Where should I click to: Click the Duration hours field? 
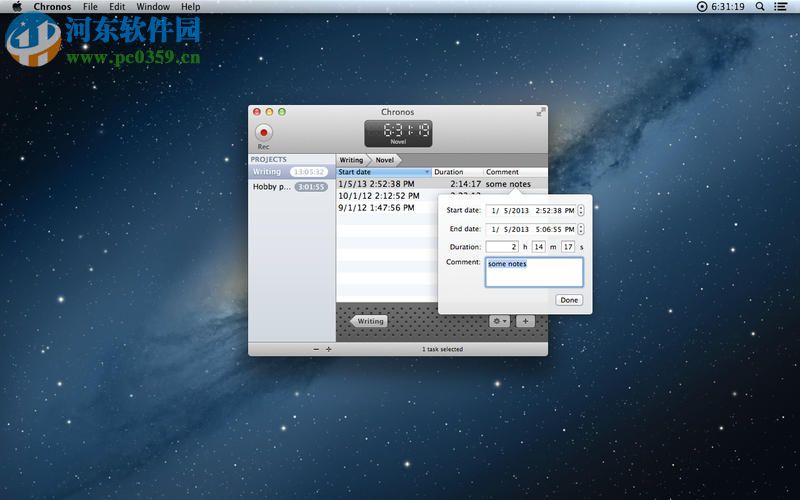pyautogui.click(x=502, y=247)
